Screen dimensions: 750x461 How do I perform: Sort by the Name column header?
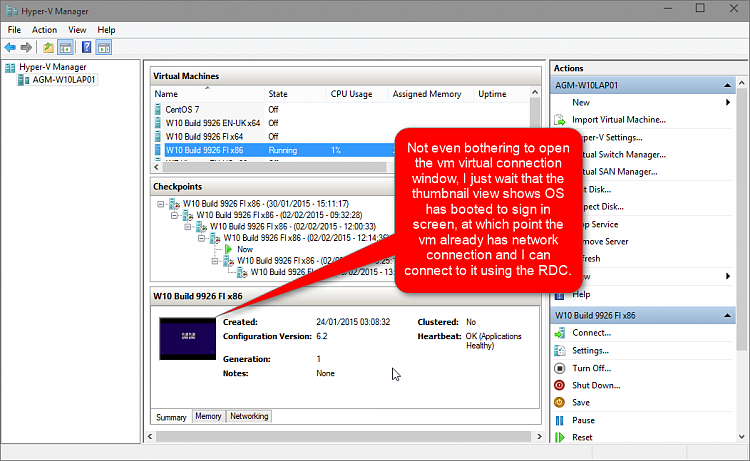(x=207, y=94)
